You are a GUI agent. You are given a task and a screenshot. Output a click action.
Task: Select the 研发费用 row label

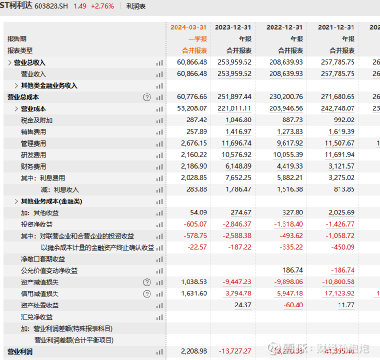(x=33, y=155)
